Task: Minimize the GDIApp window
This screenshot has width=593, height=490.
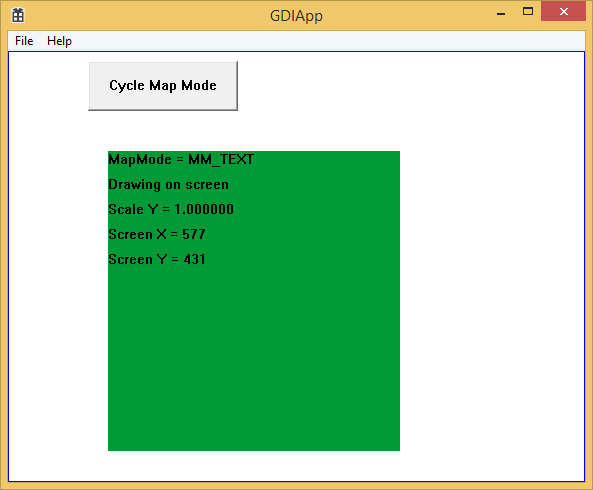Action: [x=501, y=12]
